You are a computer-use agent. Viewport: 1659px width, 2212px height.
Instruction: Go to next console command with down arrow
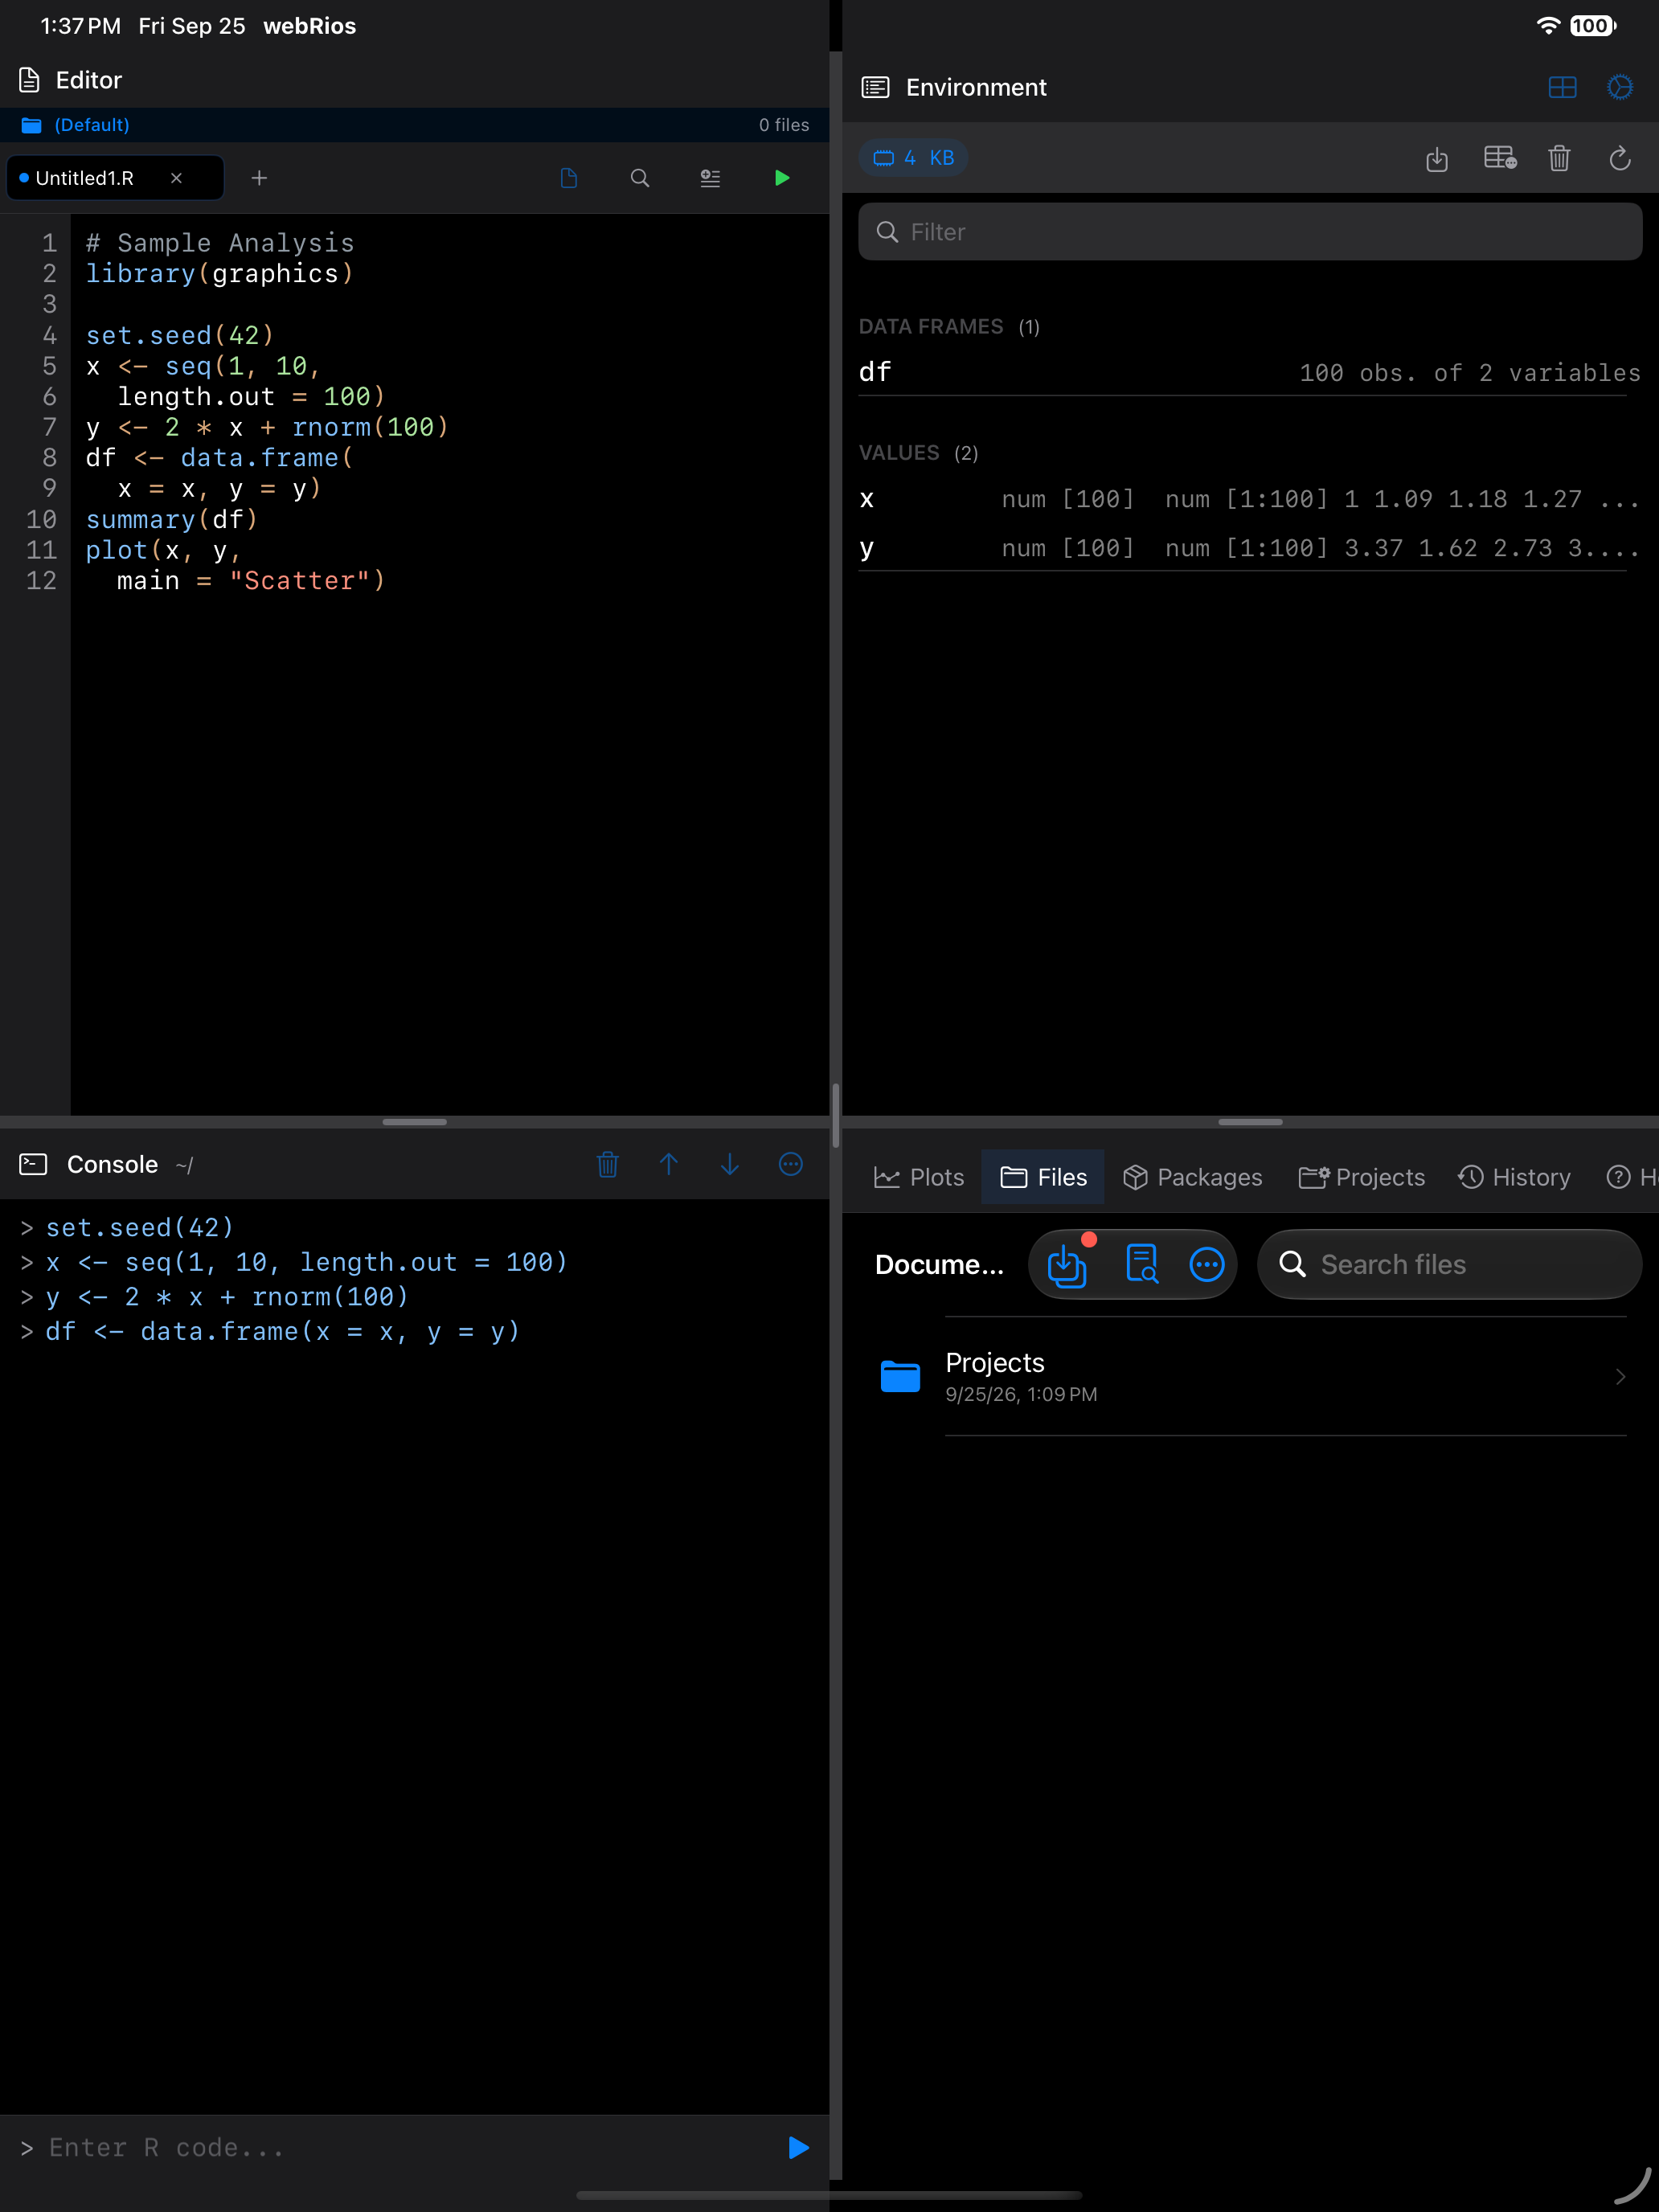click(x=730, y=1164)
